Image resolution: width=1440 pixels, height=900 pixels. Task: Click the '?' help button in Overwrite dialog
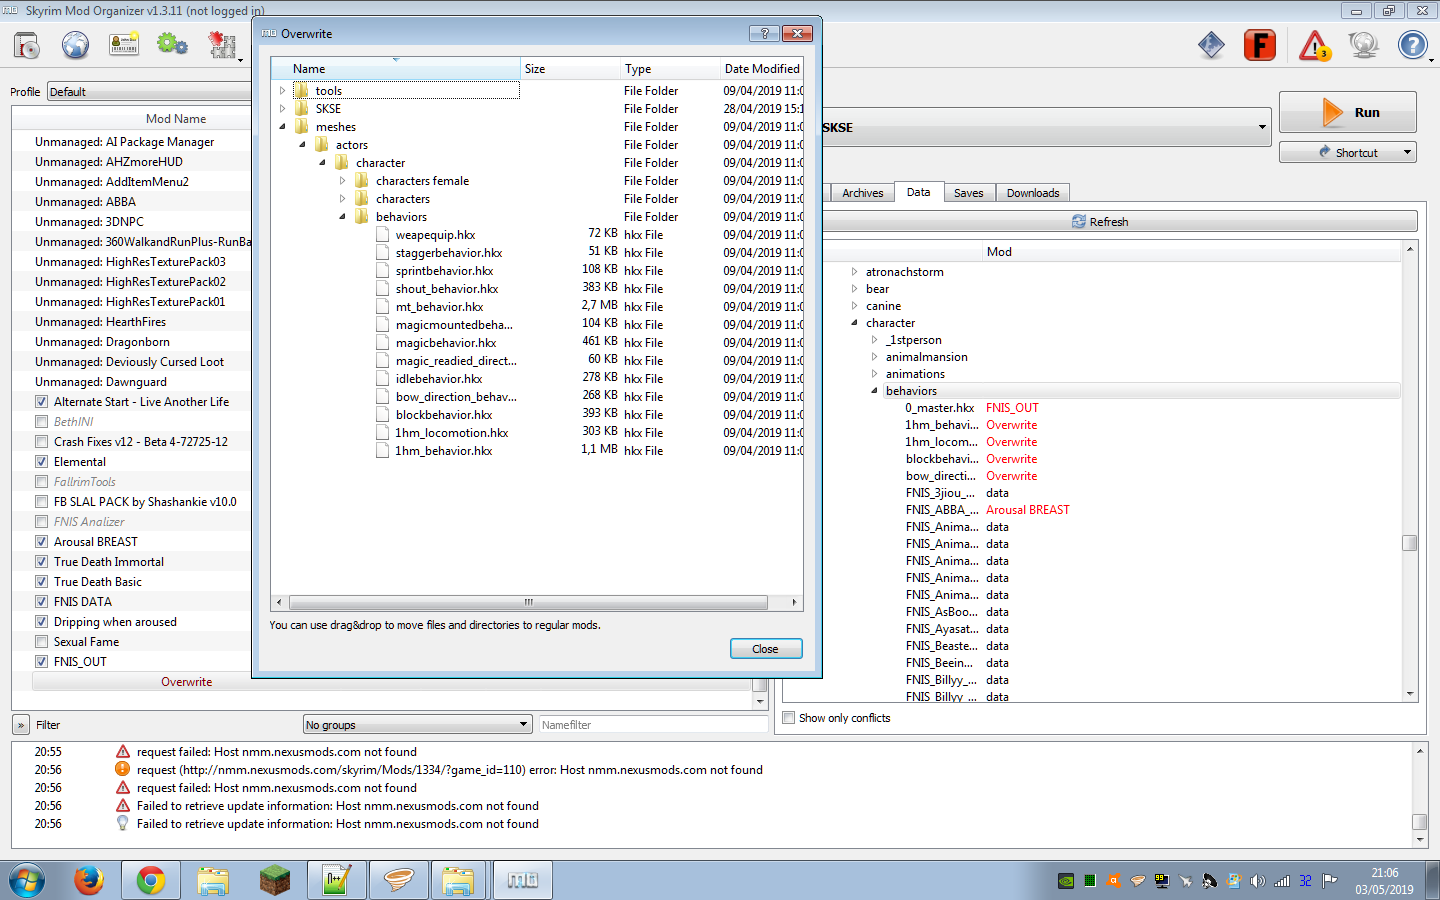point(764,33)
